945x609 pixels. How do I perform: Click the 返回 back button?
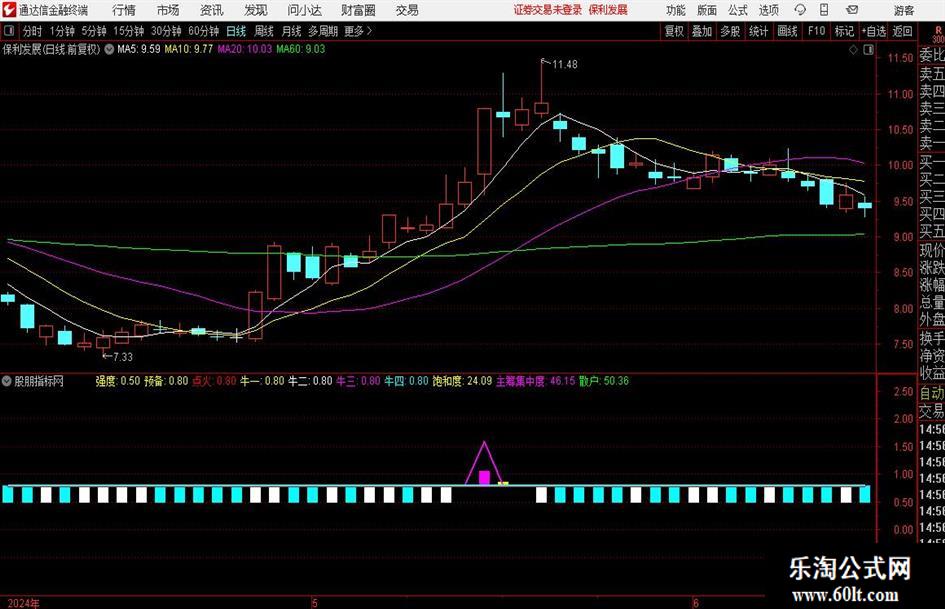[x=902, y=31]
